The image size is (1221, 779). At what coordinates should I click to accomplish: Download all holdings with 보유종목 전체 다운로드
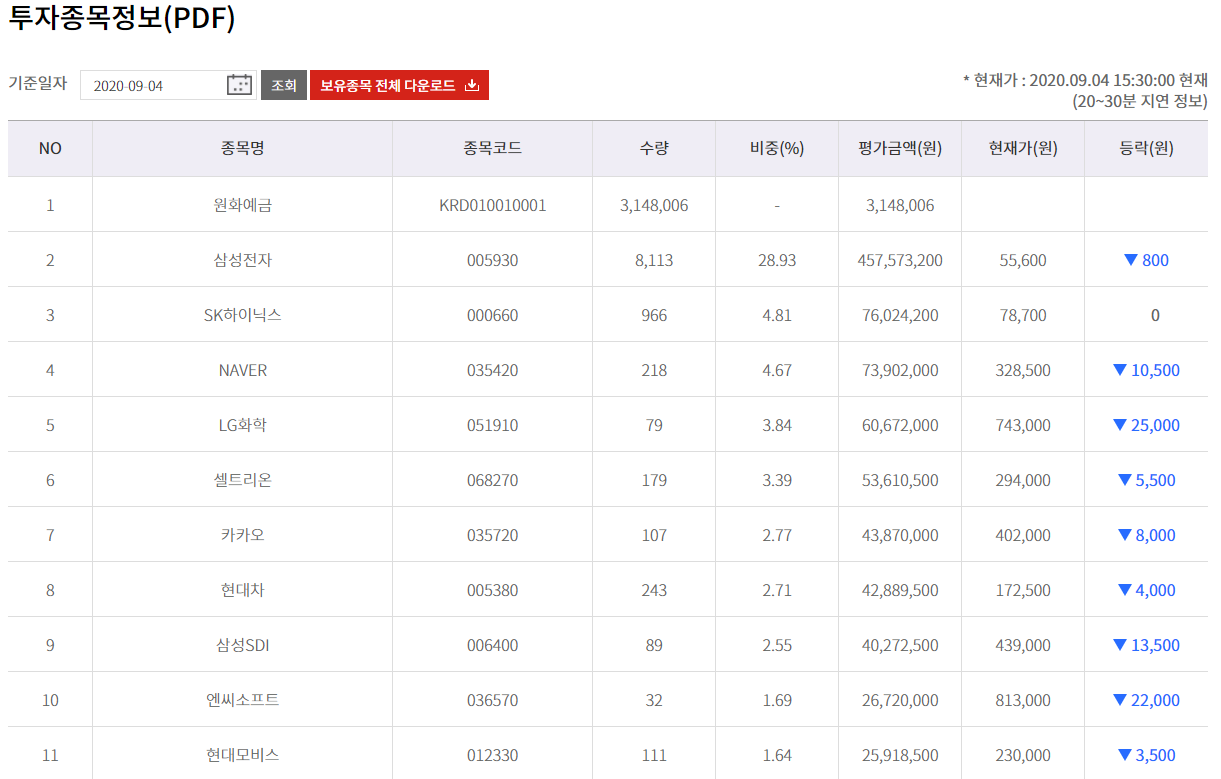399,85
